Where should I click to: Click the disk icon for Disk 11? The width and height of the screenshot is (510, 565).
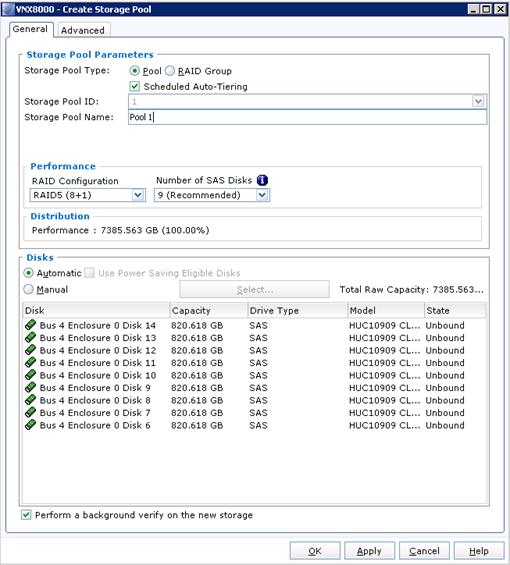(31, 362)
